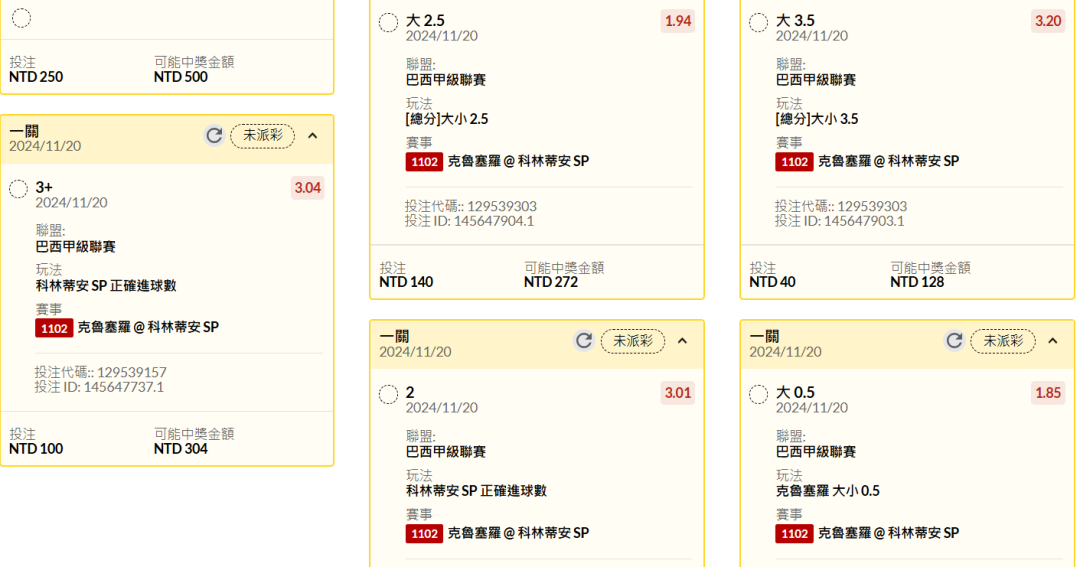Select the radio circle next to 3+
This screenshot has height=567, width=1080.
pos(19,189)
